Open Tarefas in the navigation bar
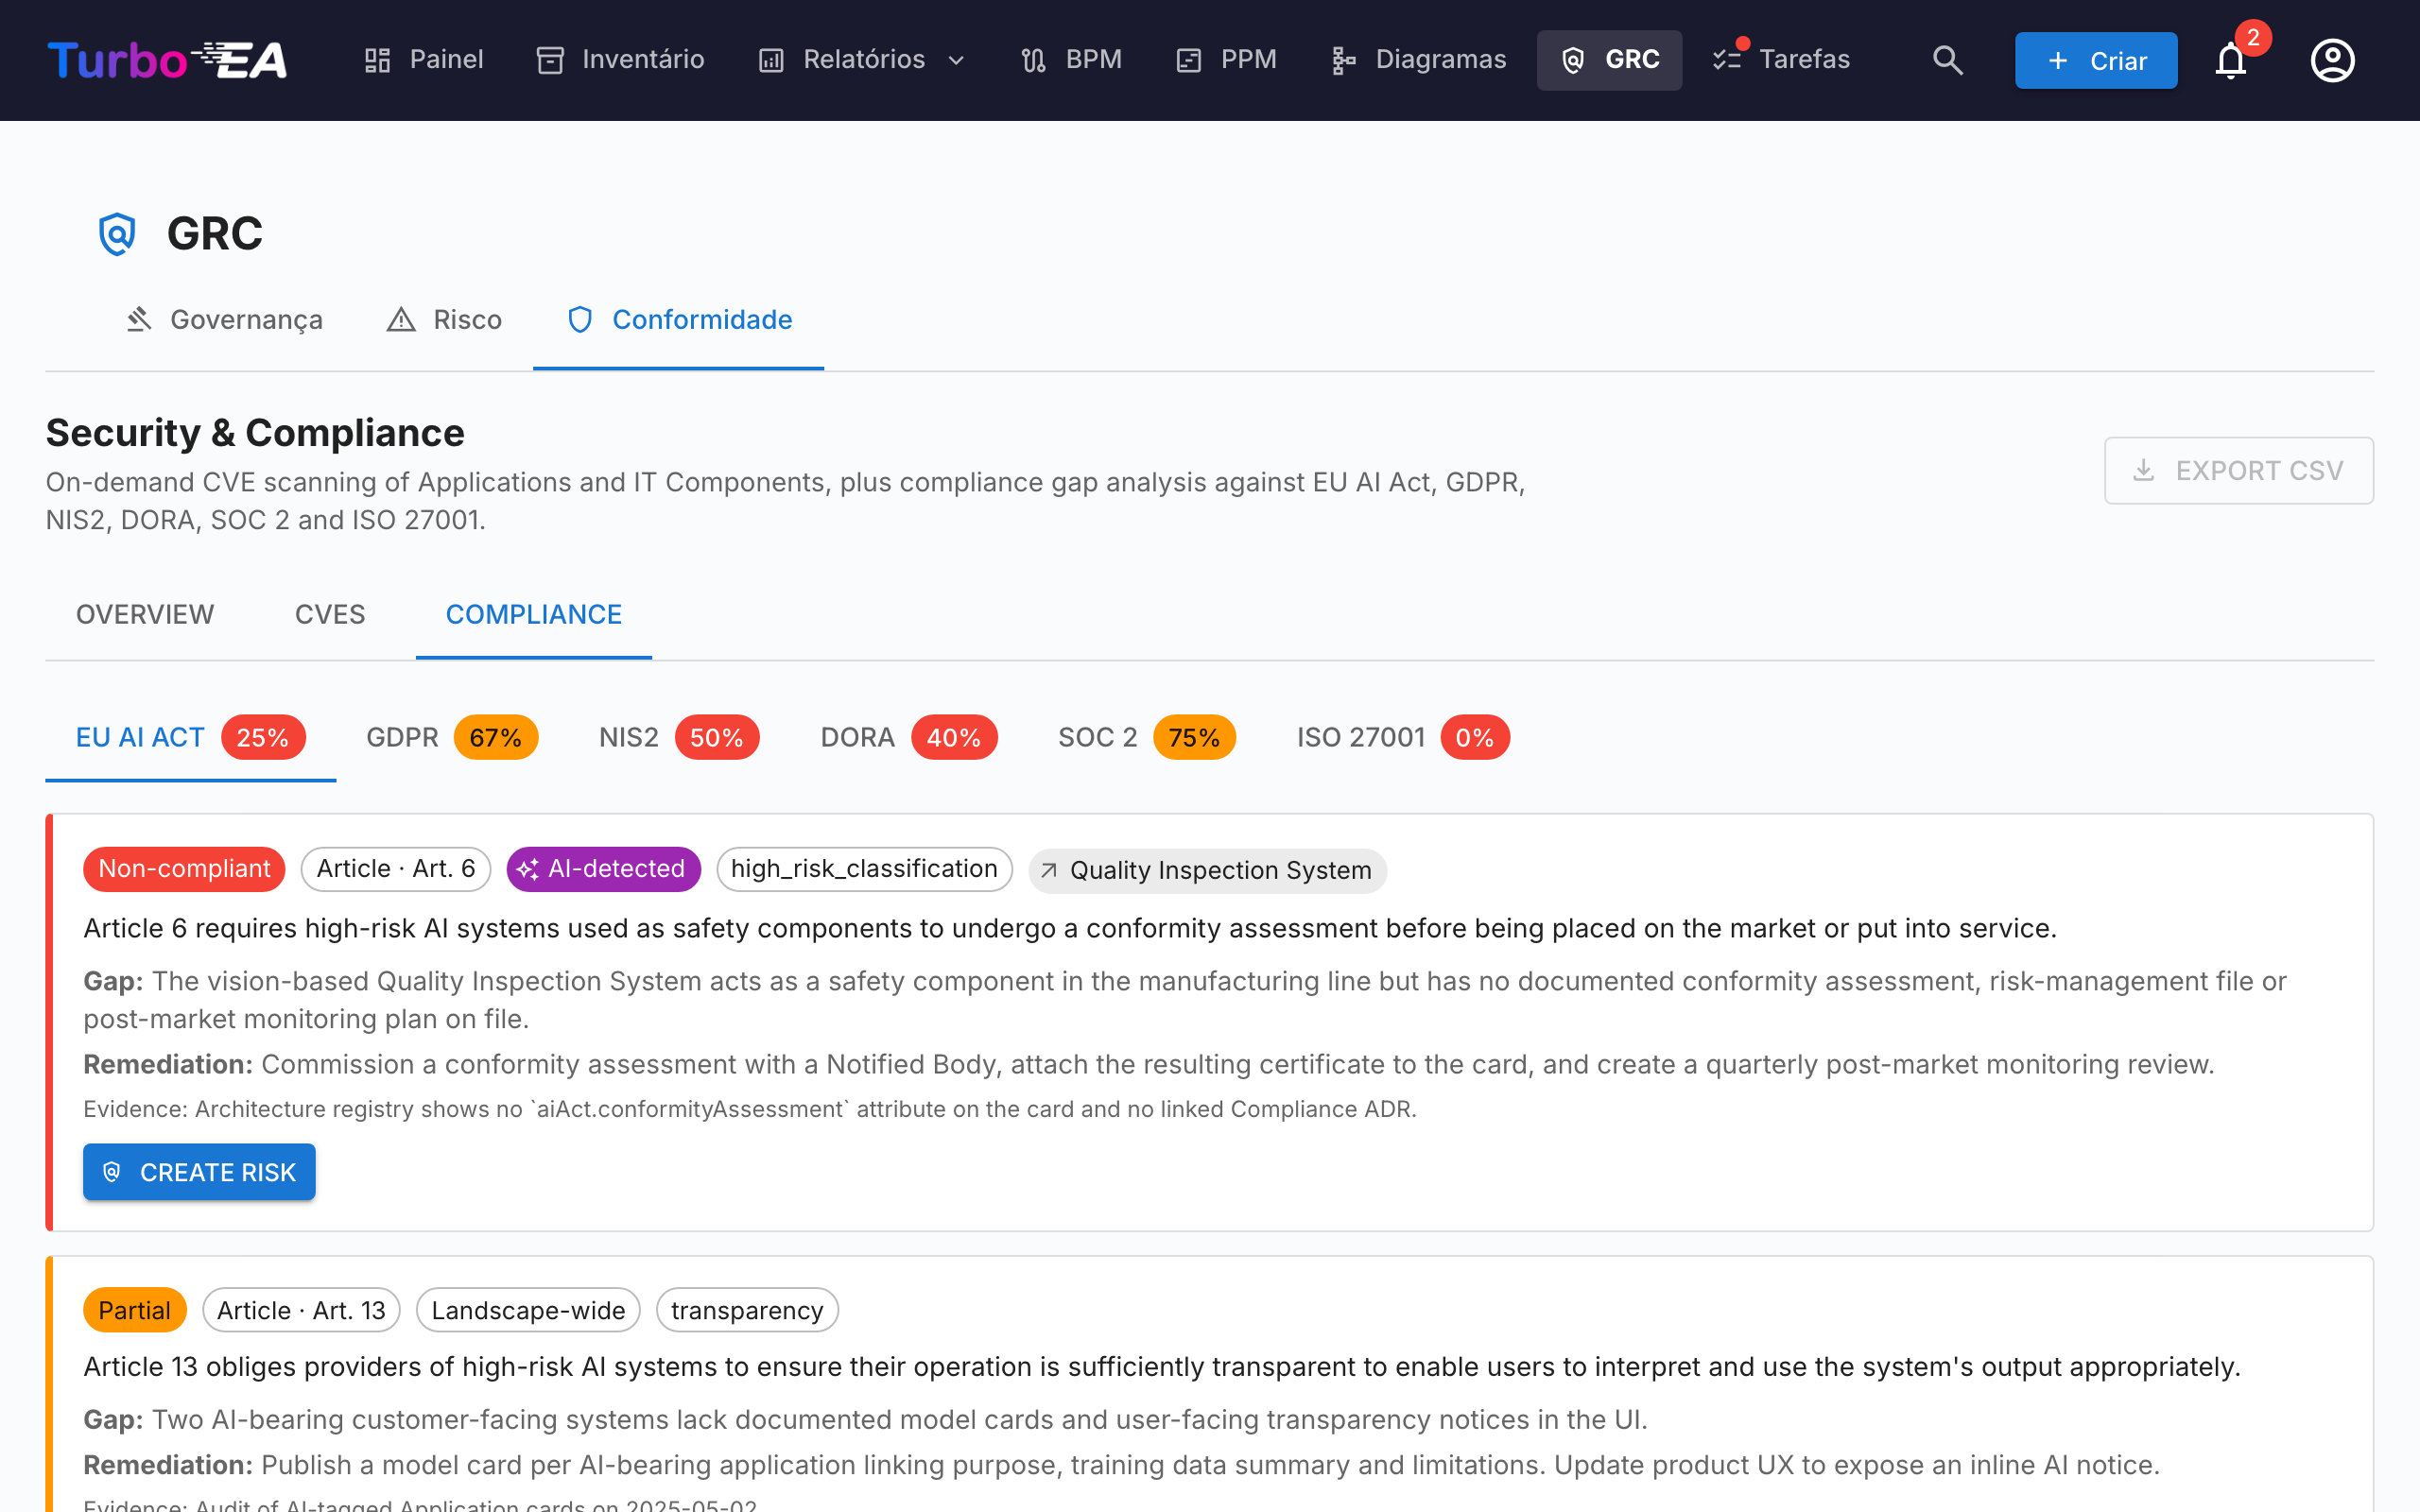The width and height of the screenshot is (2420, 1512). click(1781, 60)
